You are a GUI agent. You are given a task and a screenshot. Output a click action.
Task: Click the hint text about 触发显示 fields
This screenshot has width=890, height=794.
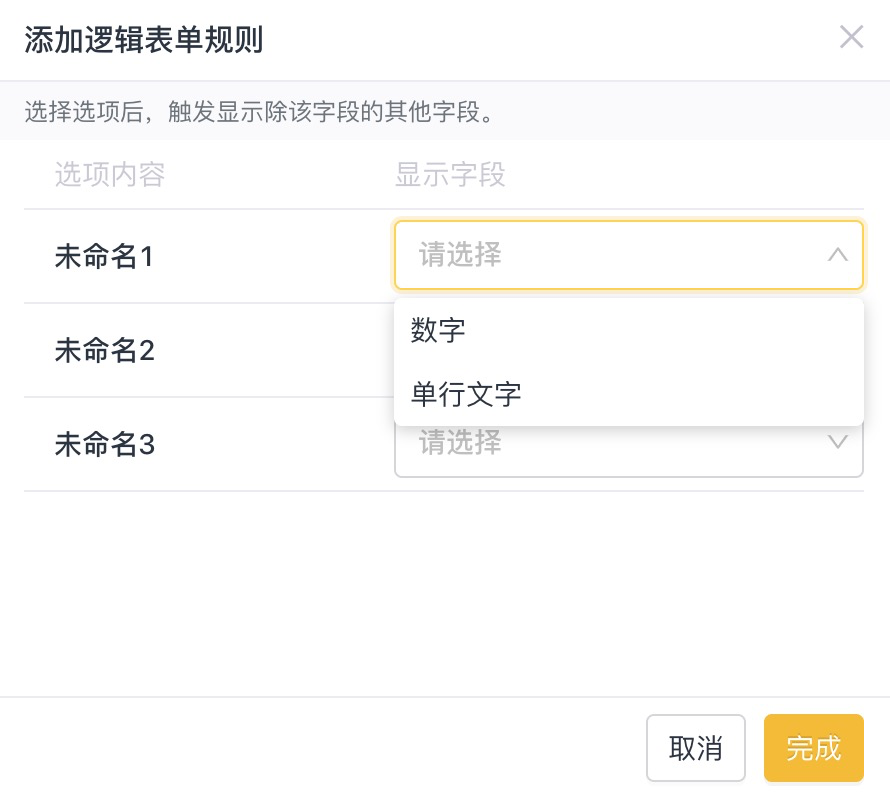pyautogui.click(x=260, y=111)
